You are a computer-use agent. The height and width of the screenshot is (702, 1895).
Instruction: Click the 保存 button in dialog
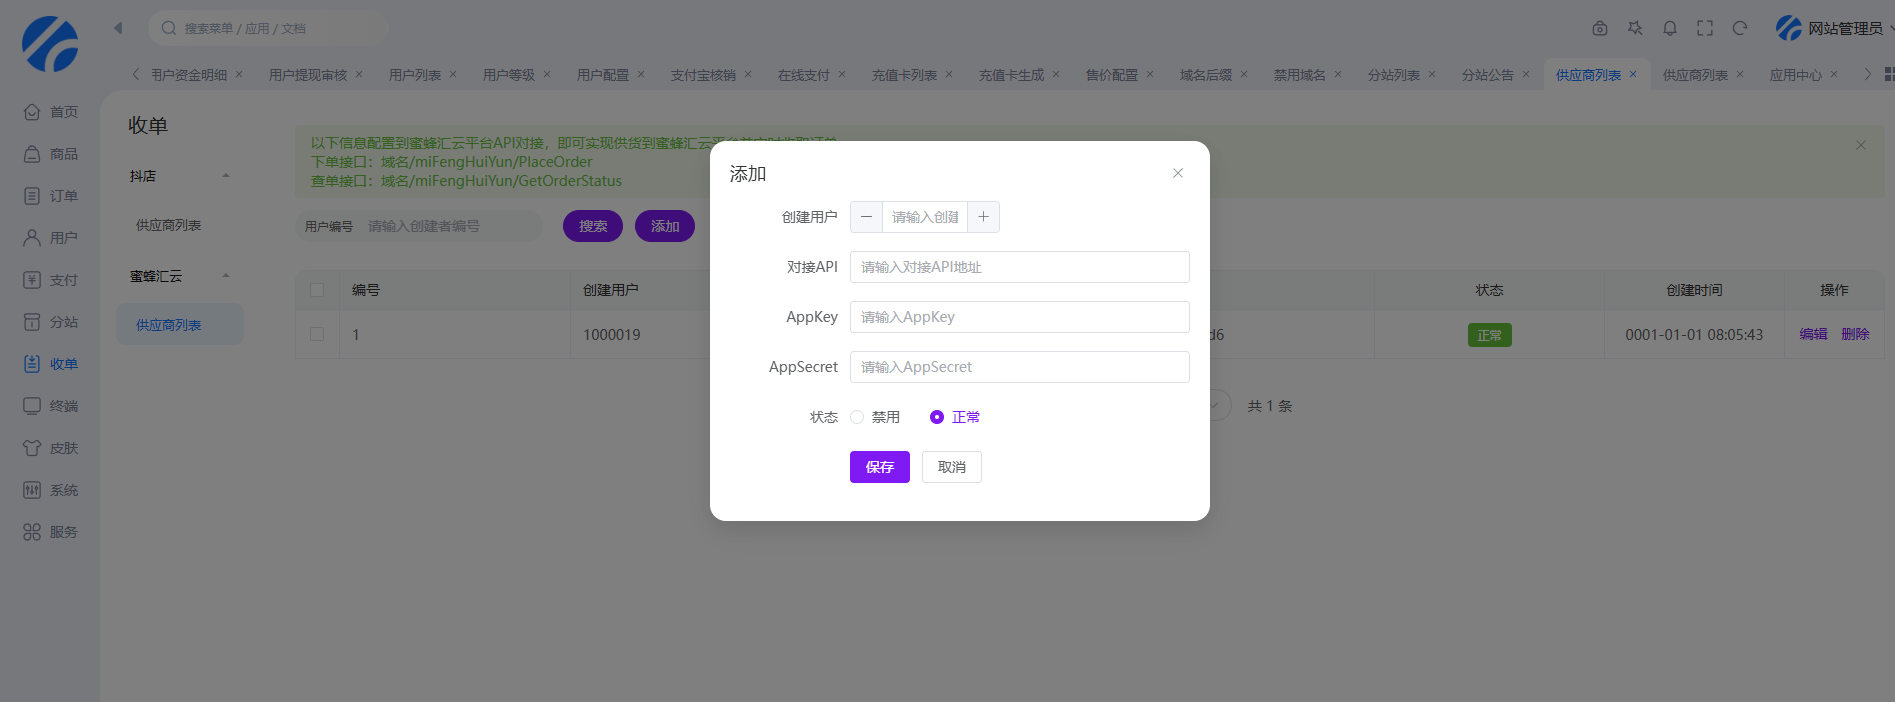point(879,467)
